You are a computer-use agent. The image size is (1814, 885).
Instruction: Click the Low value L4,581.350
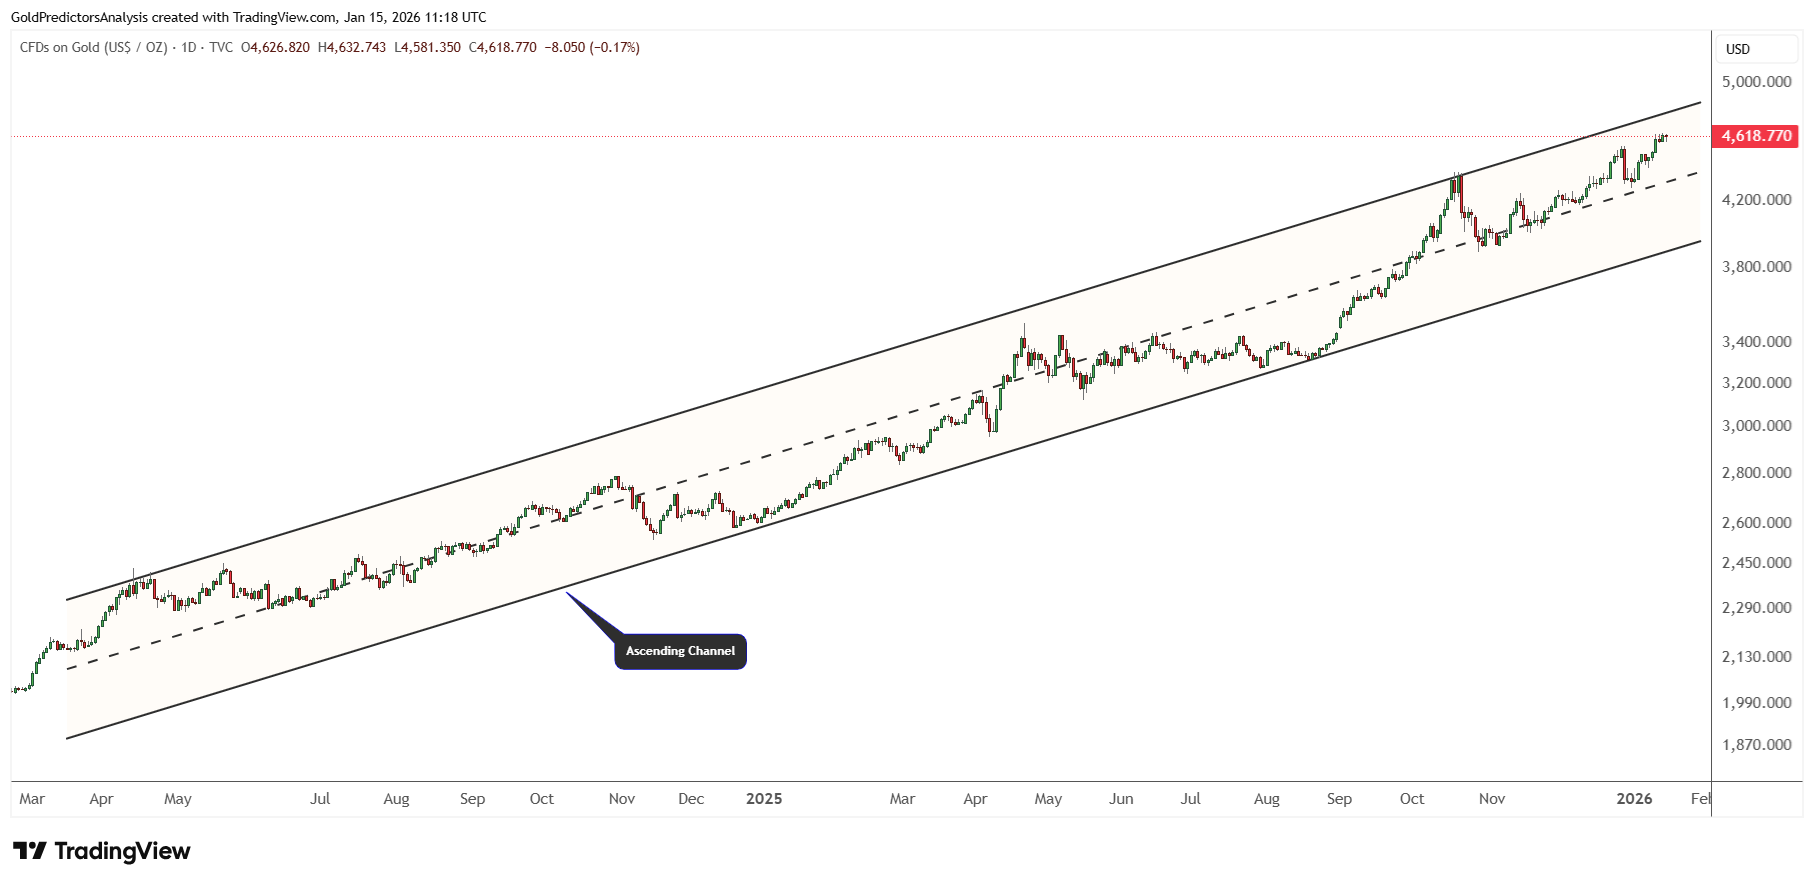(x=427, y=47)
